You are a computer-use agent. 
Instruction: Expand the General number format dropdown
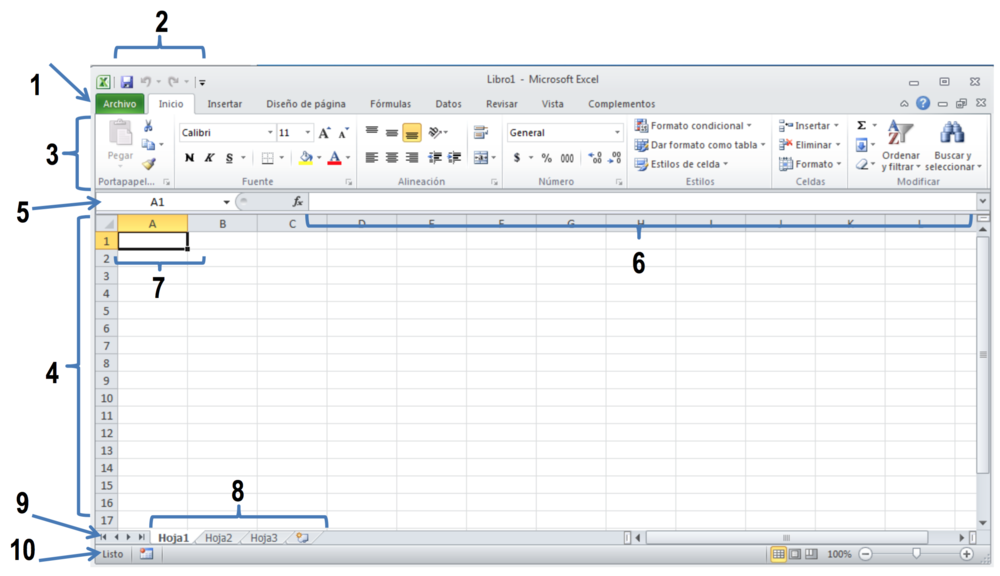point(617,133)
